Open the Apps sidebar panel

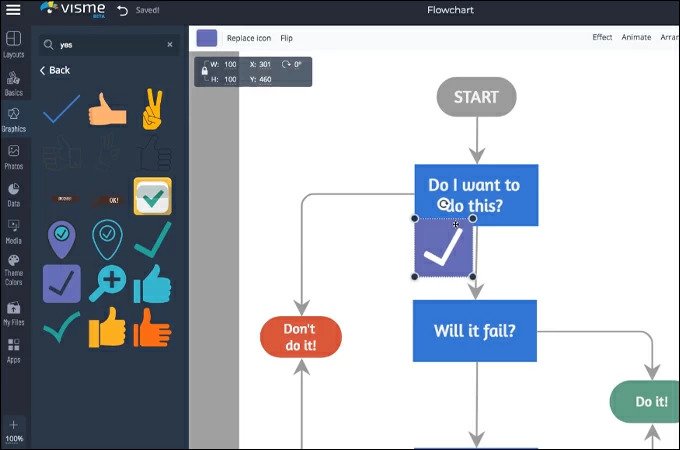(14, 349)
